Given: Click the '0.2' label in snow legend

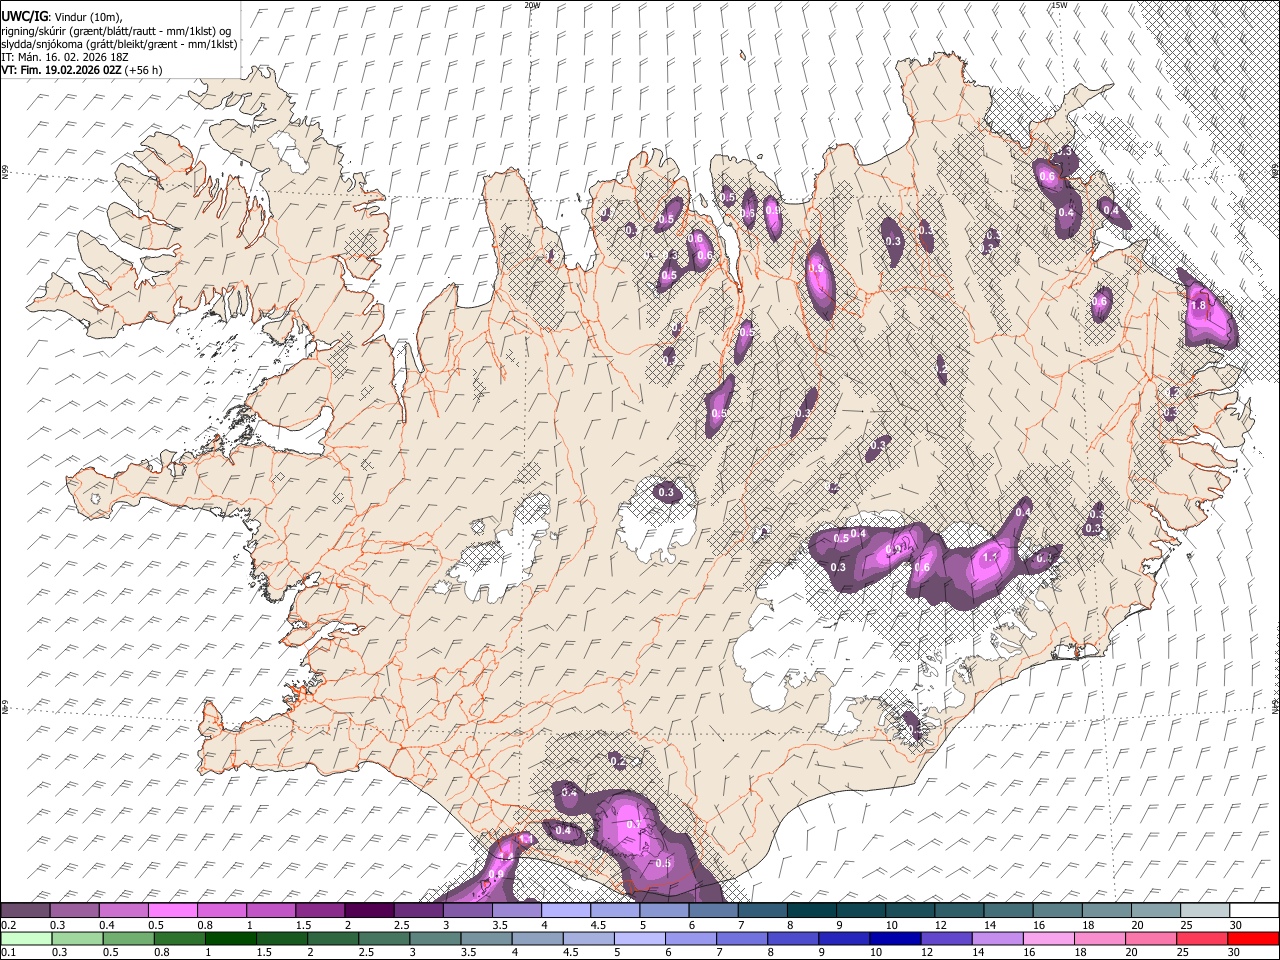Looking at the screenshot, I should pyautogui.click(x=8, y=925).
